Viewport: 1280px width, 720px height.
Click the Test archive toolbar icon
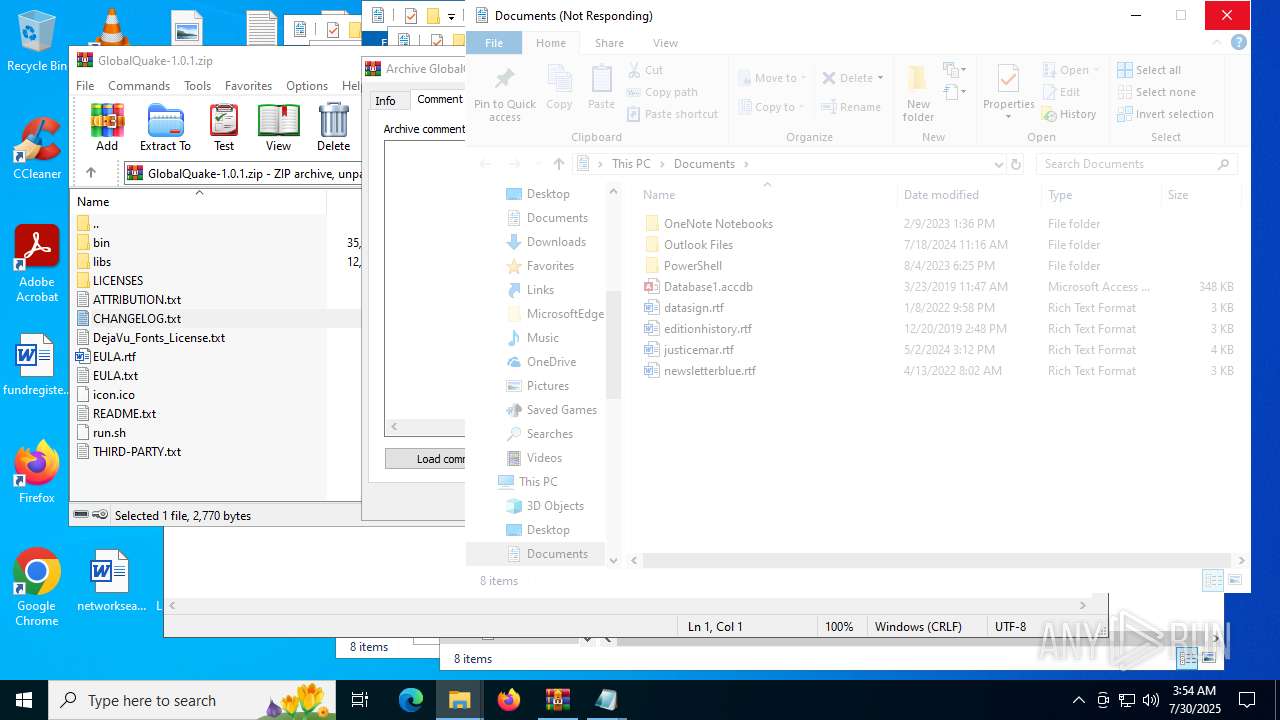[x=224, y=127]
